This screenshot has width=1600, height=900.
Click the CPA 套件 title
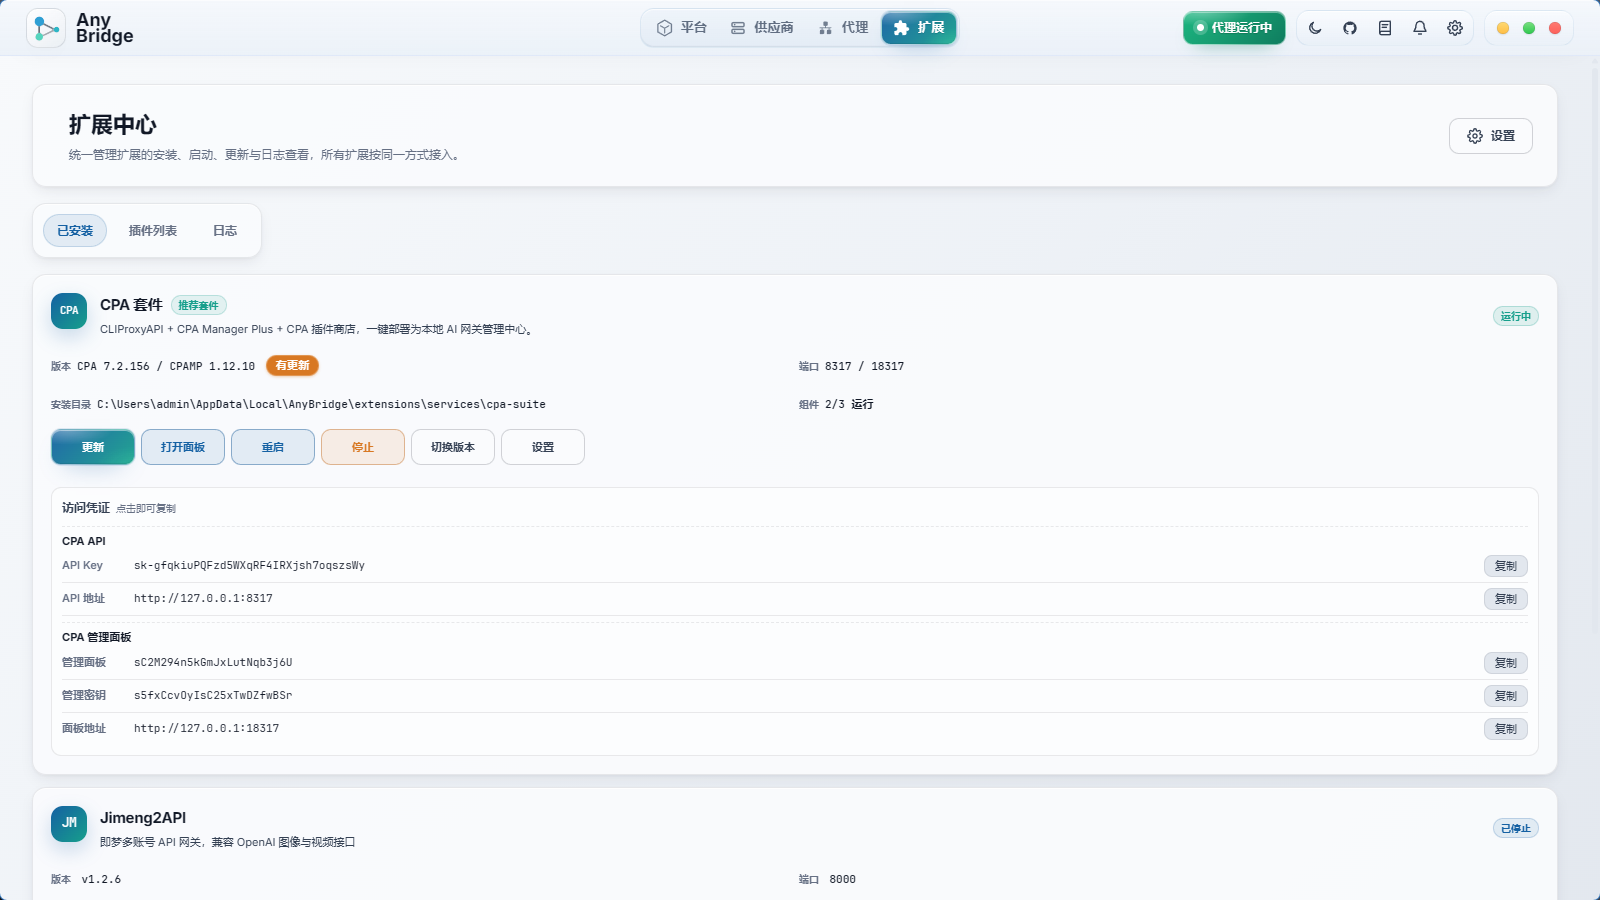point(131,305)
